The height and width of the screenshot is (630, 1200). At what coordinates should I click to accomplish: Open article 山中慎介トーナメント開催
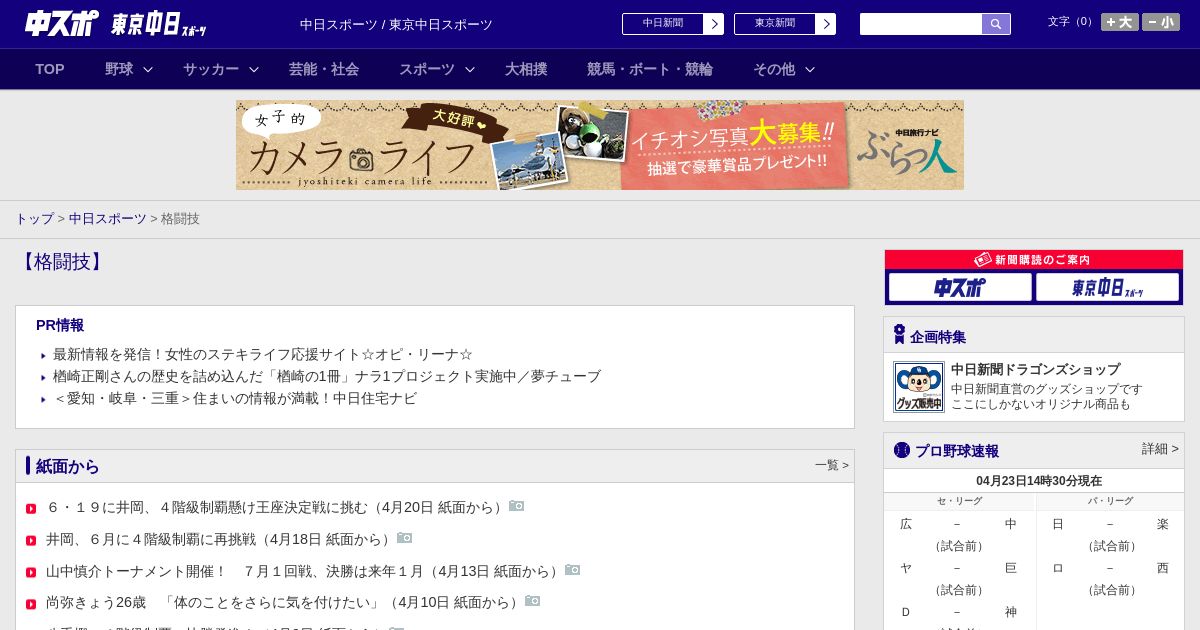coord(304,571)
